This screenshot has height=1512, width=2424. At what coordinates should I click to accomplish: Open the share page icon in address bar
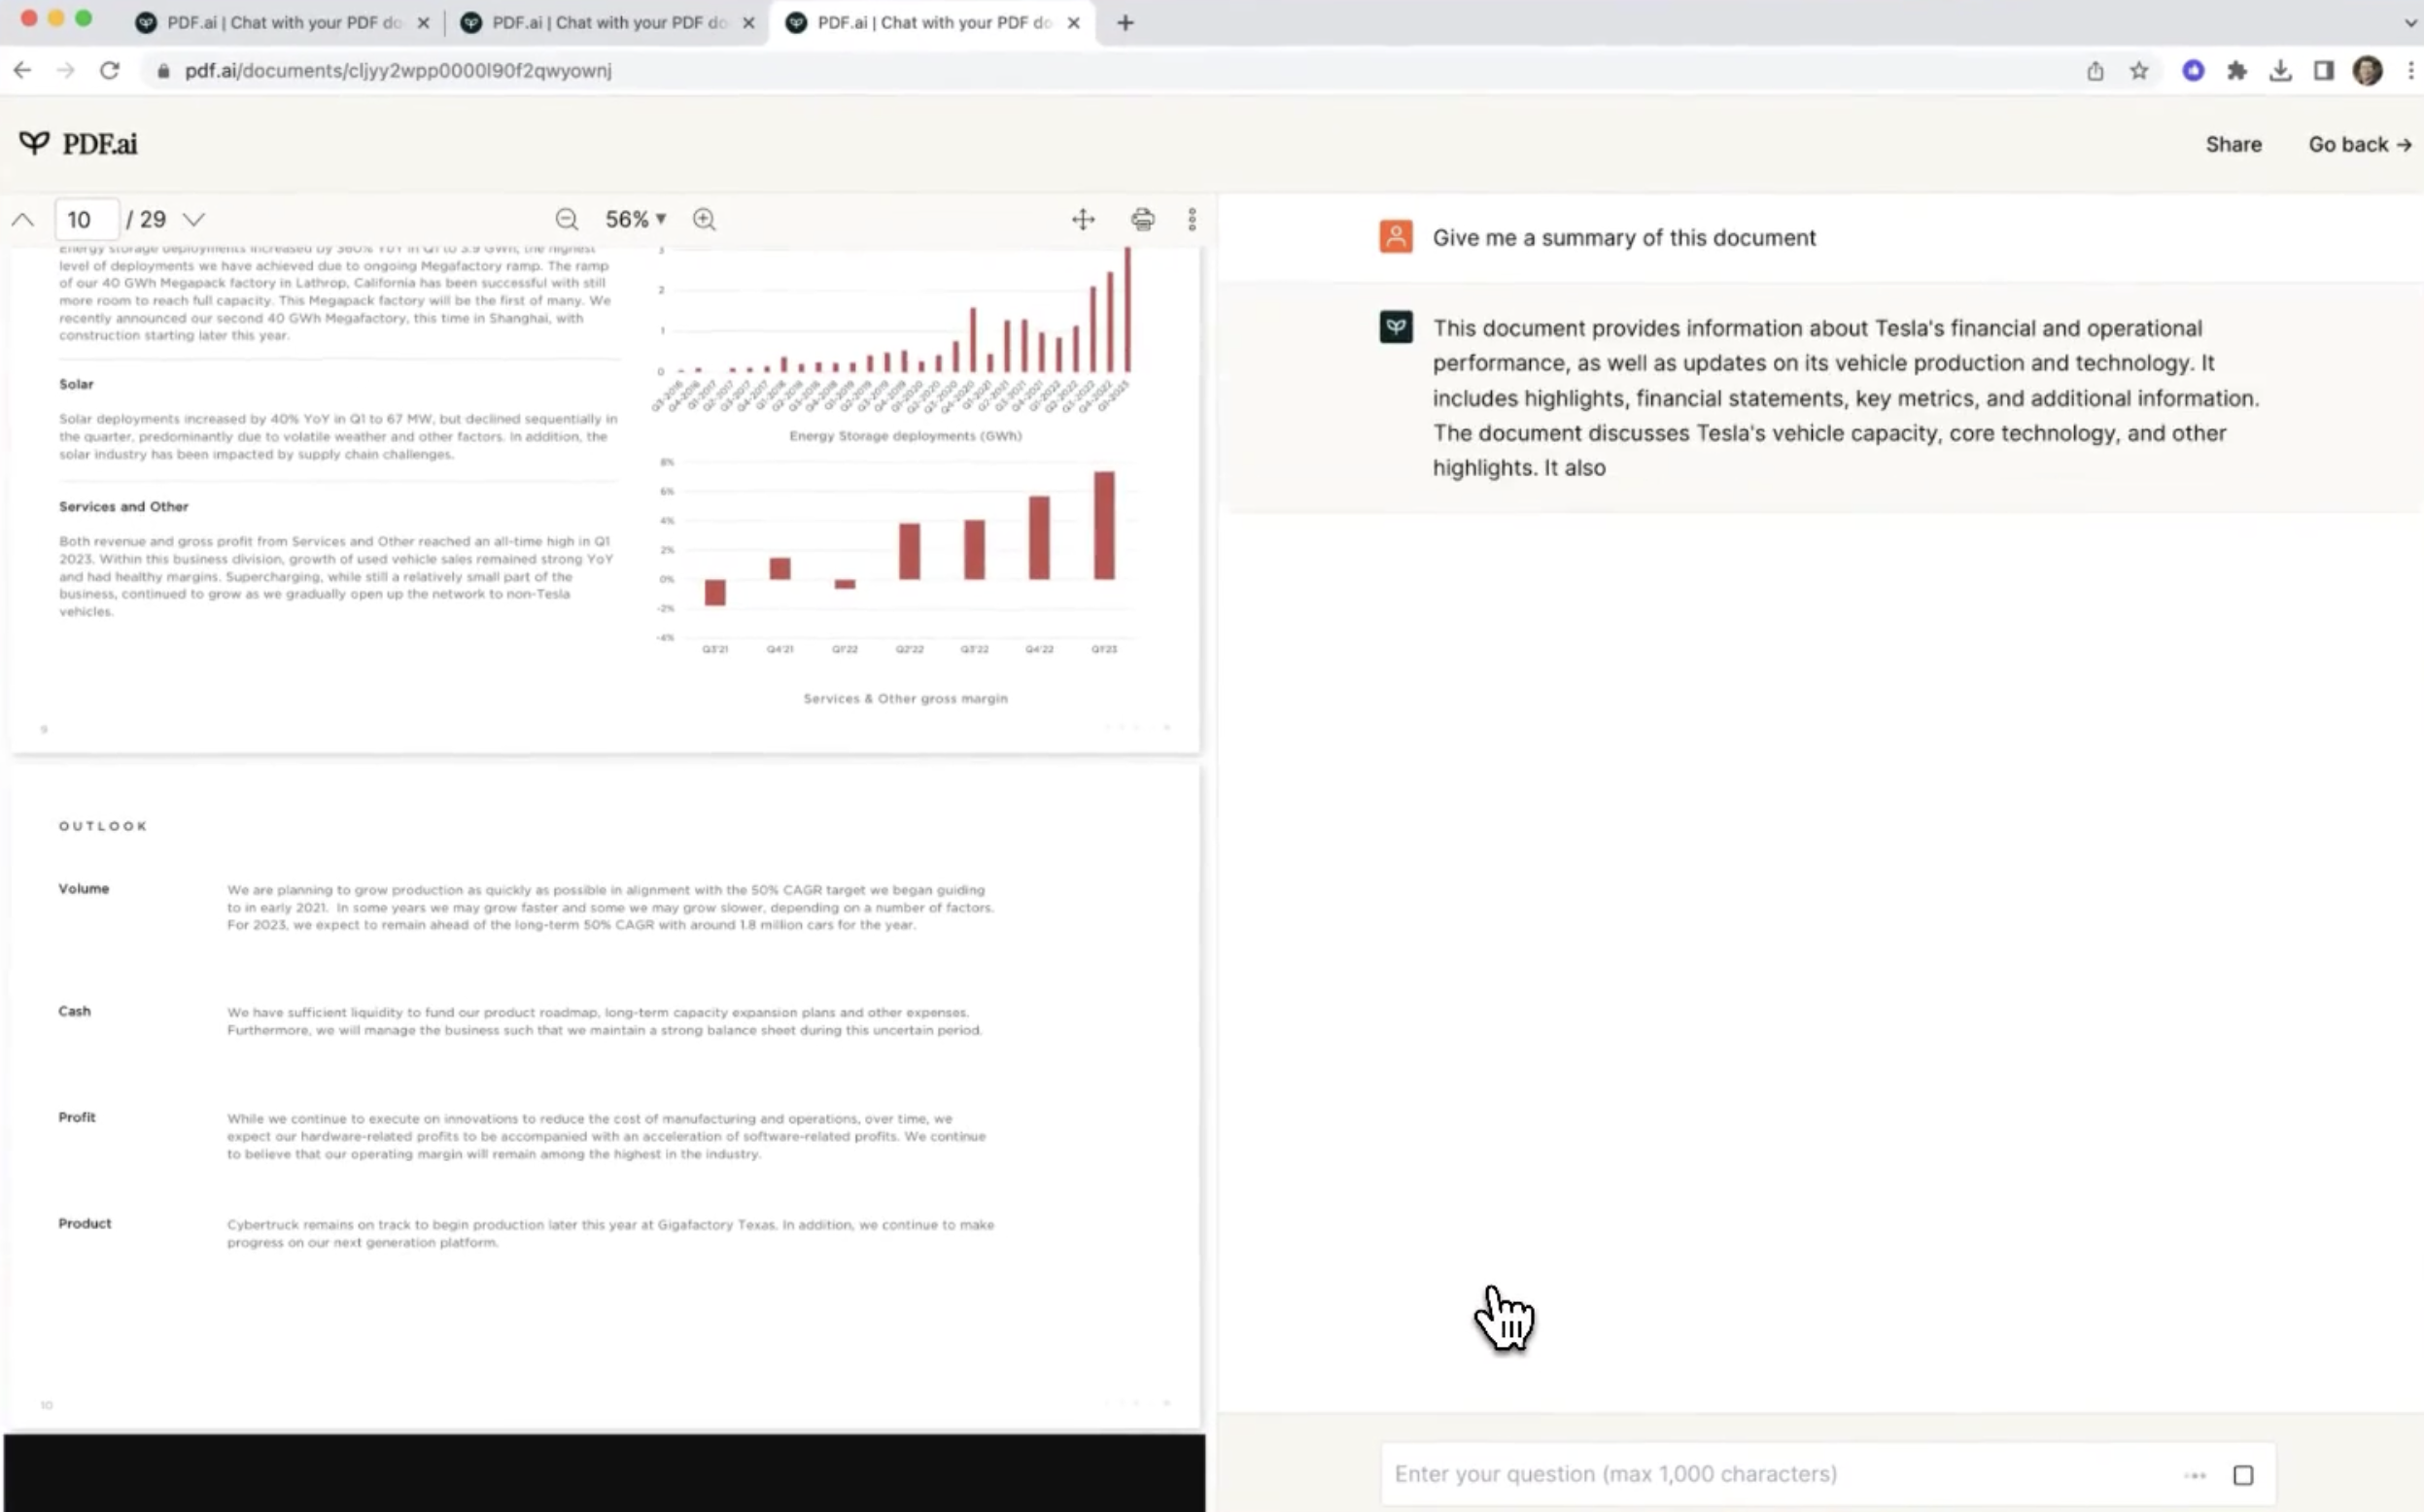point(2095,70)
